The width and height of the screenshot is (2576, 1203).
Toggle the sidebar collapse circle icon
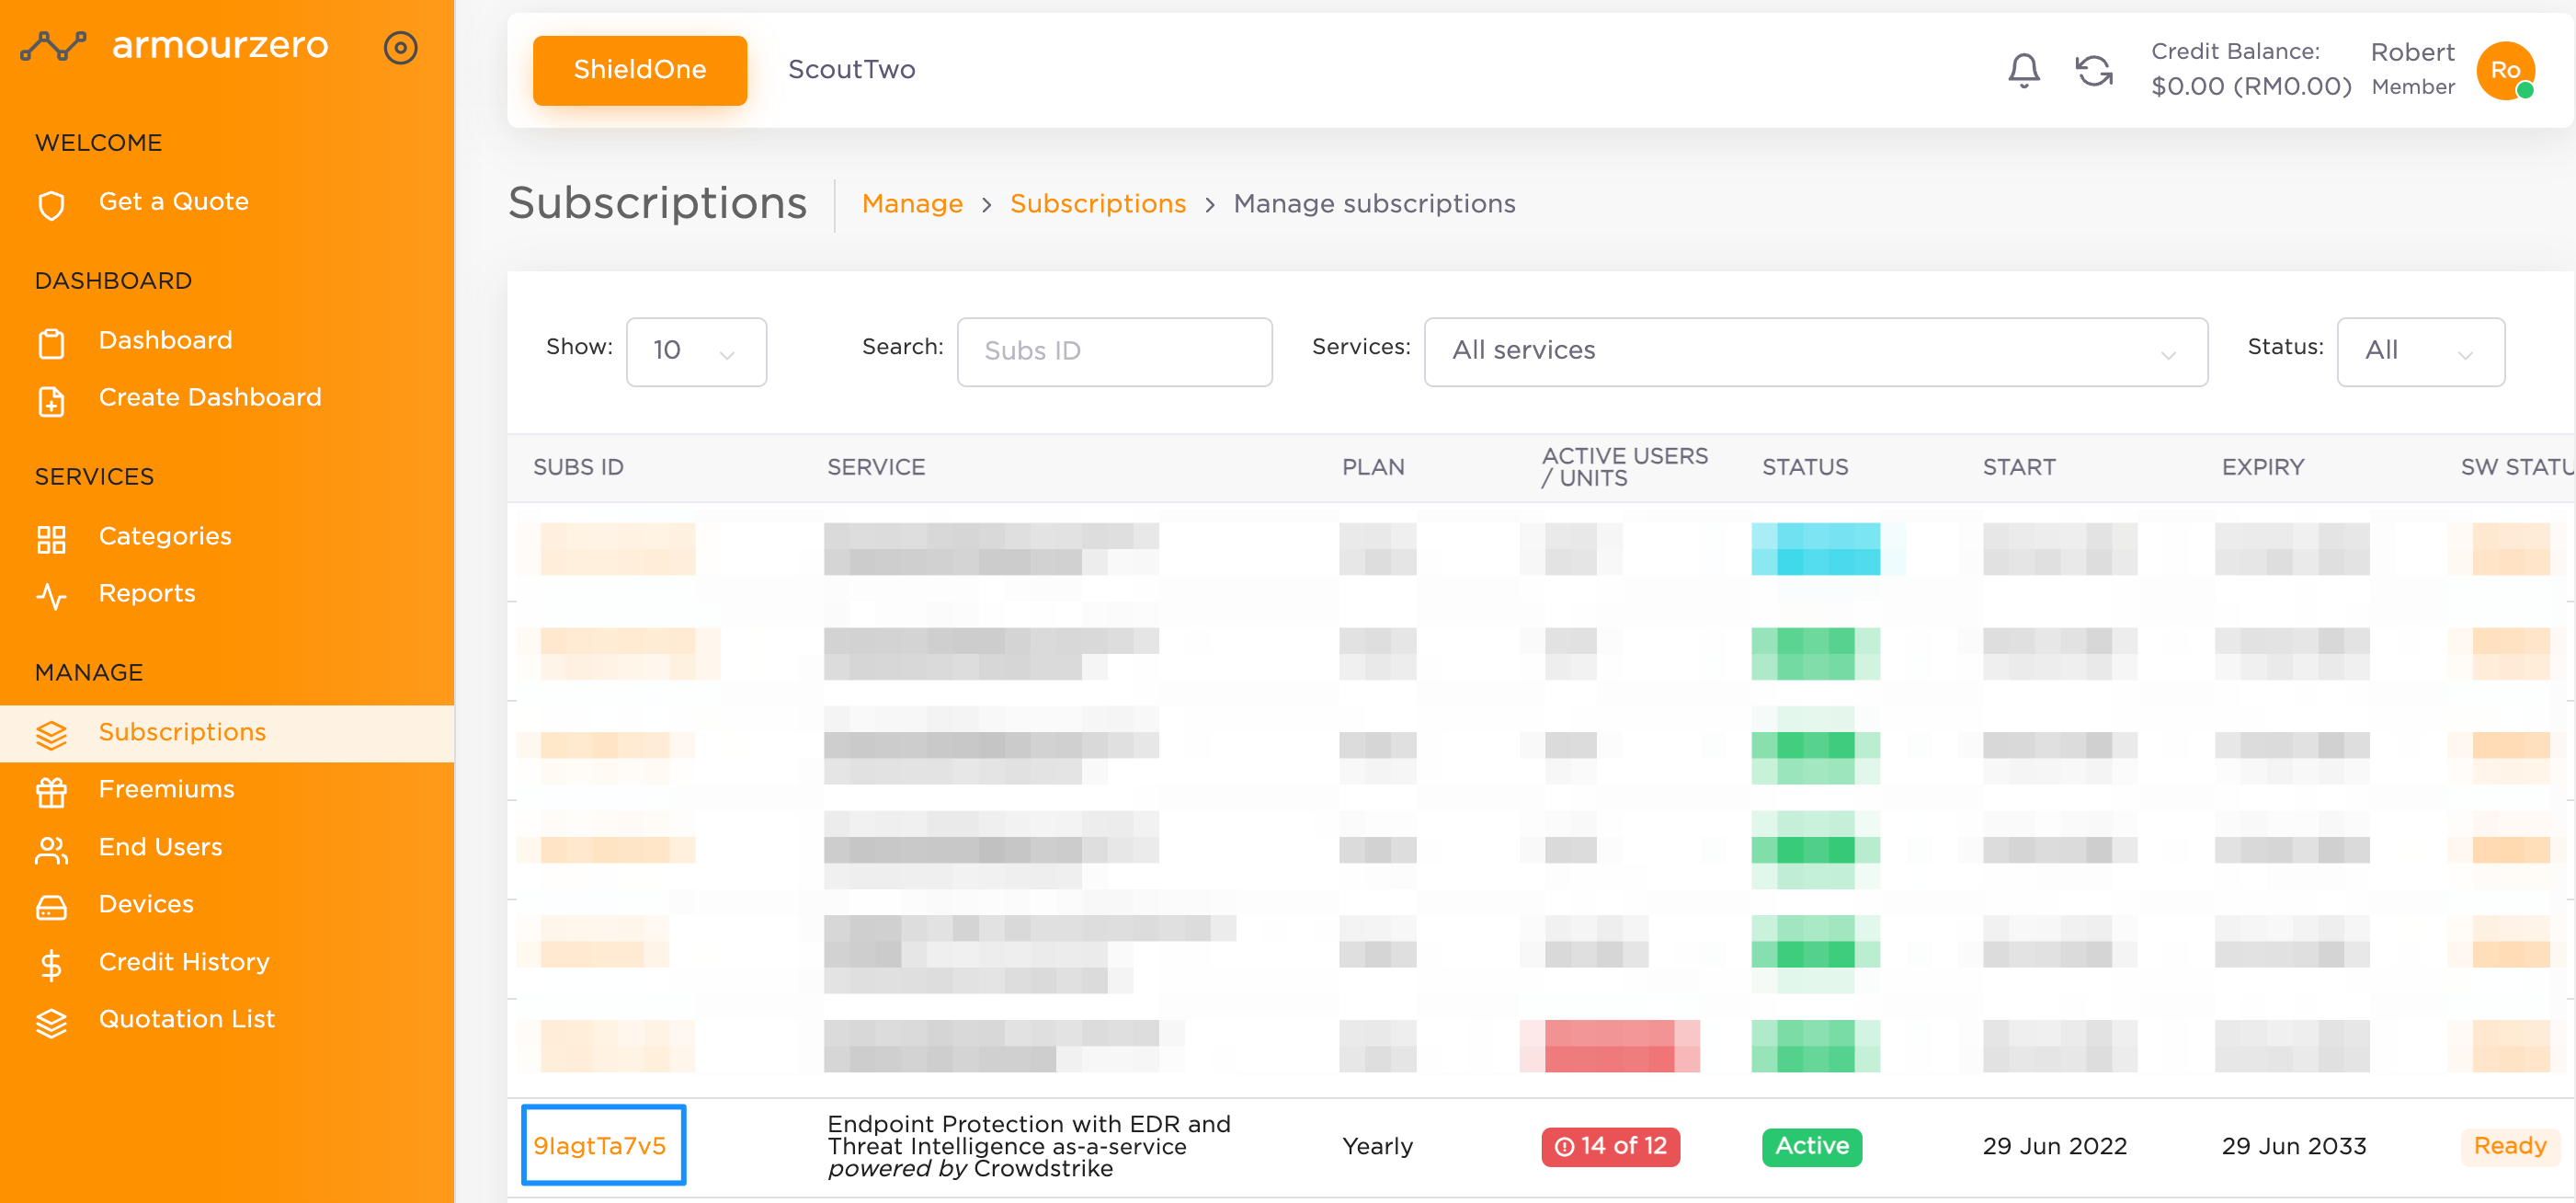(400, 47)
